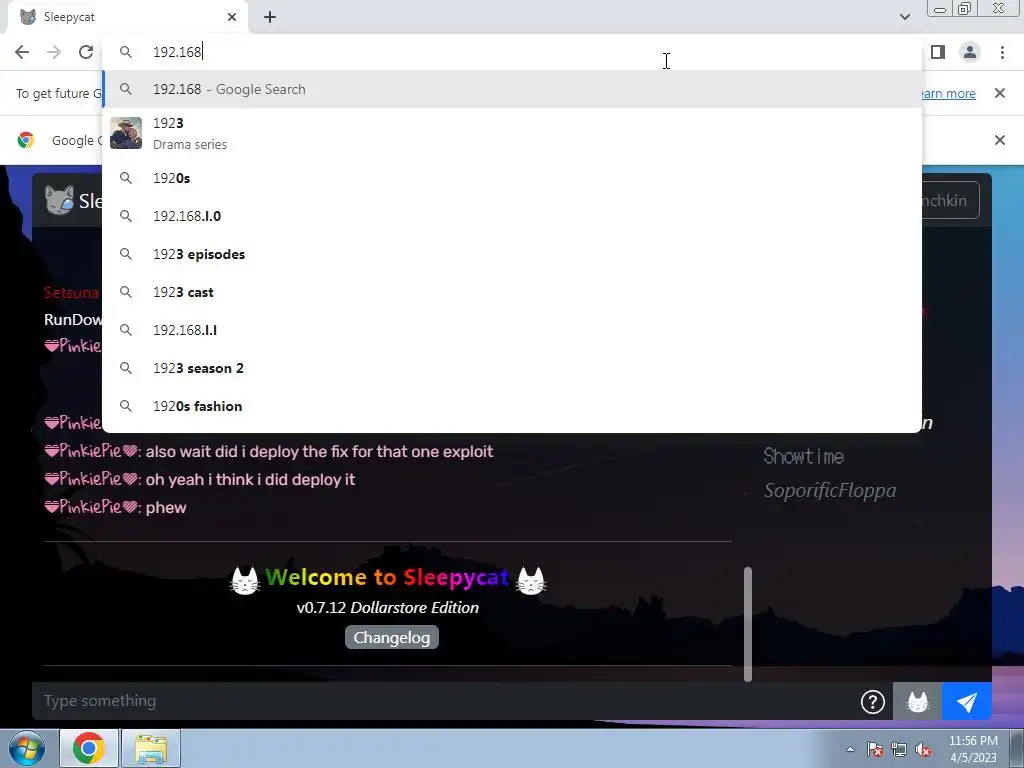Dismiss the 'To get future' update infobar
Viewport: 1024px width, 768px height.
[999, 93]
